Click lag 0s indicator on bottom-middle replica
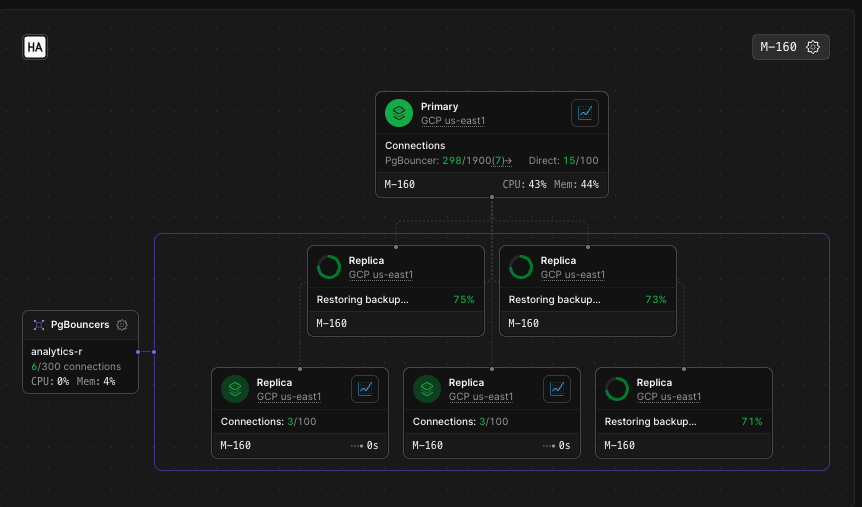 pos(557,445)
